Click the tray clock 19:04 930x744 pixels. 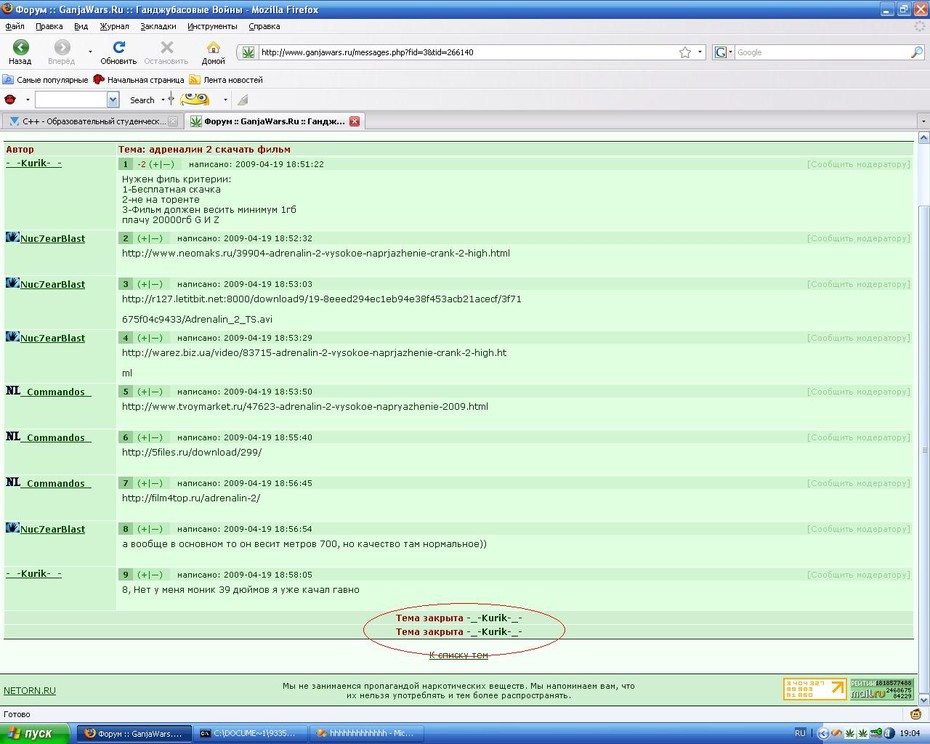coord(910,733)
